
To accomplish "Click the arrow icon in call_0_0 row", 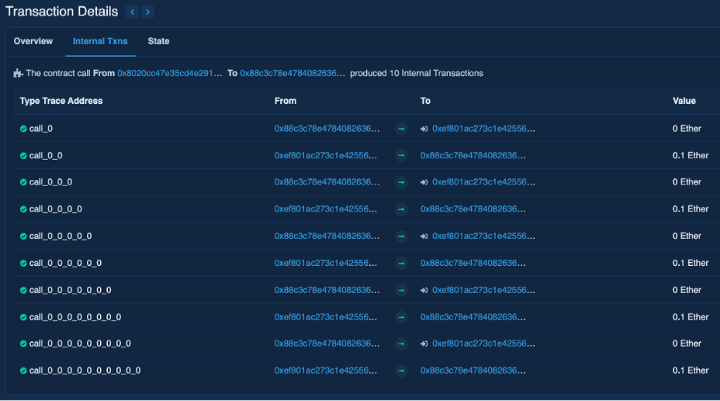I will point(400,155).
